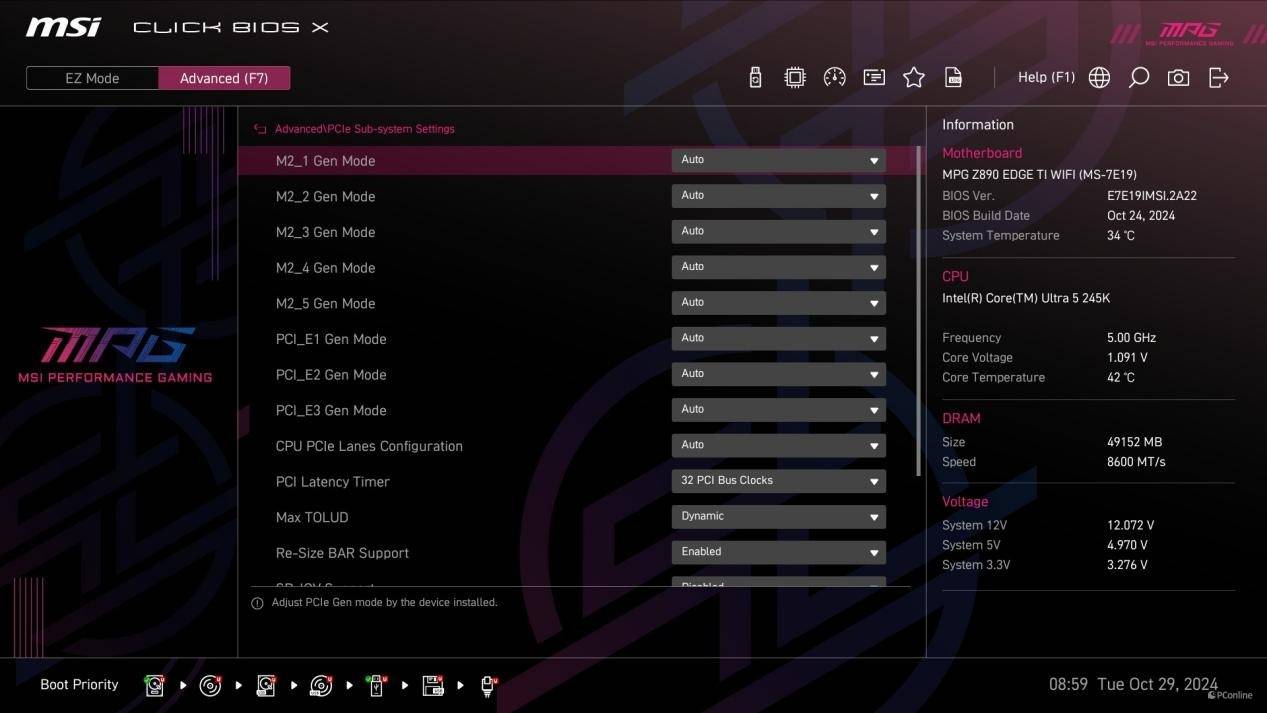Open the M2_5 Gen Mode dropdown
1267x713 pixels.
[778, 303]
